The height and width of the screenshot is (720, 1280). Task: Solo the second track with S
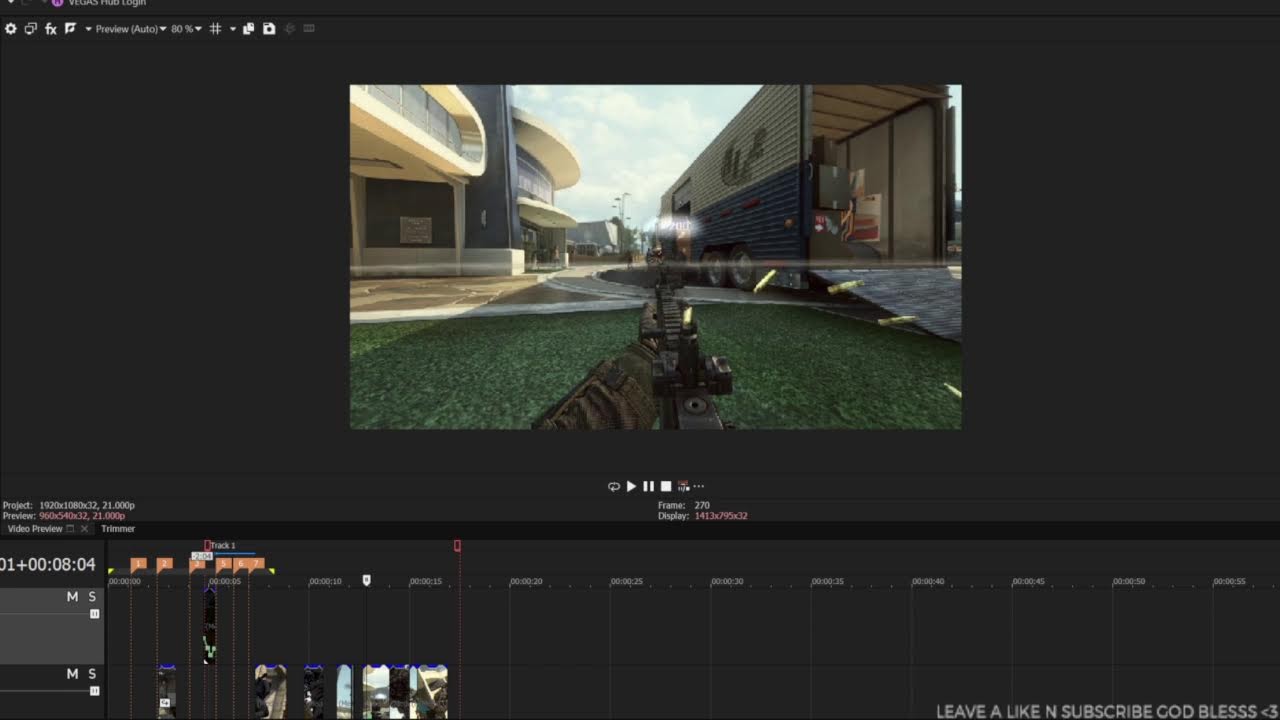point(92,674)
